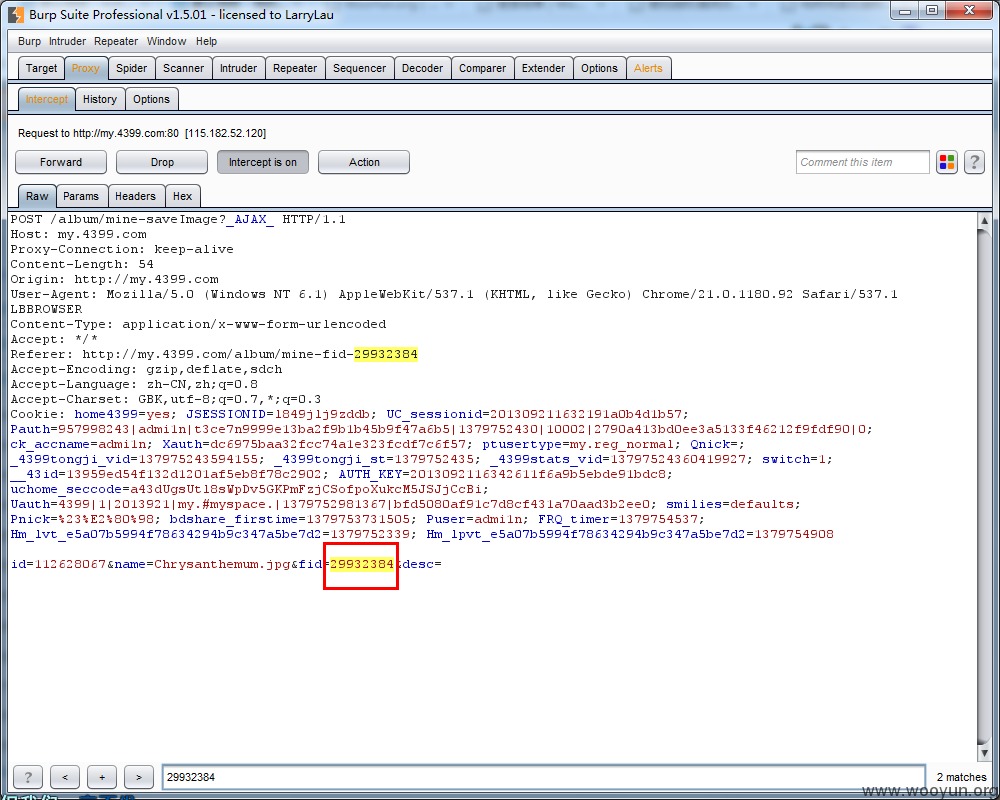Go to next search match
The width and height of the screenshot is (1000, 800).
[x=139, y=777]
